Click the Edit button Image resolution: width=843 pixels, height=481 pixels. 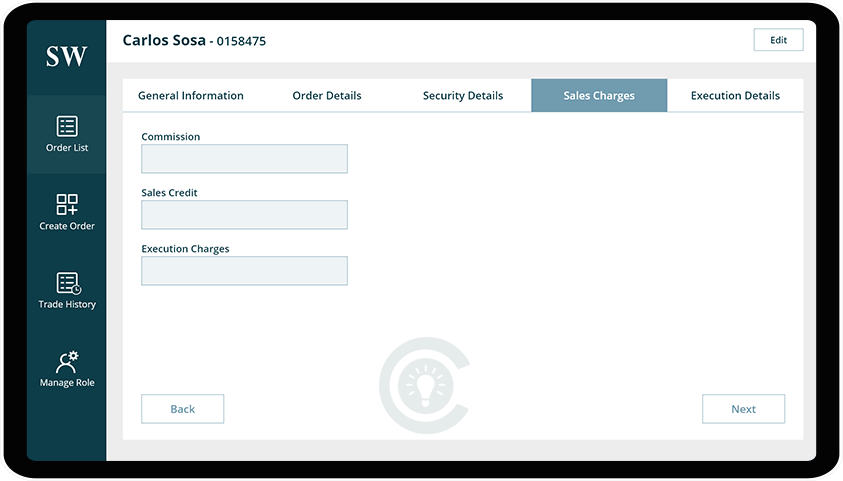[778, 40]
